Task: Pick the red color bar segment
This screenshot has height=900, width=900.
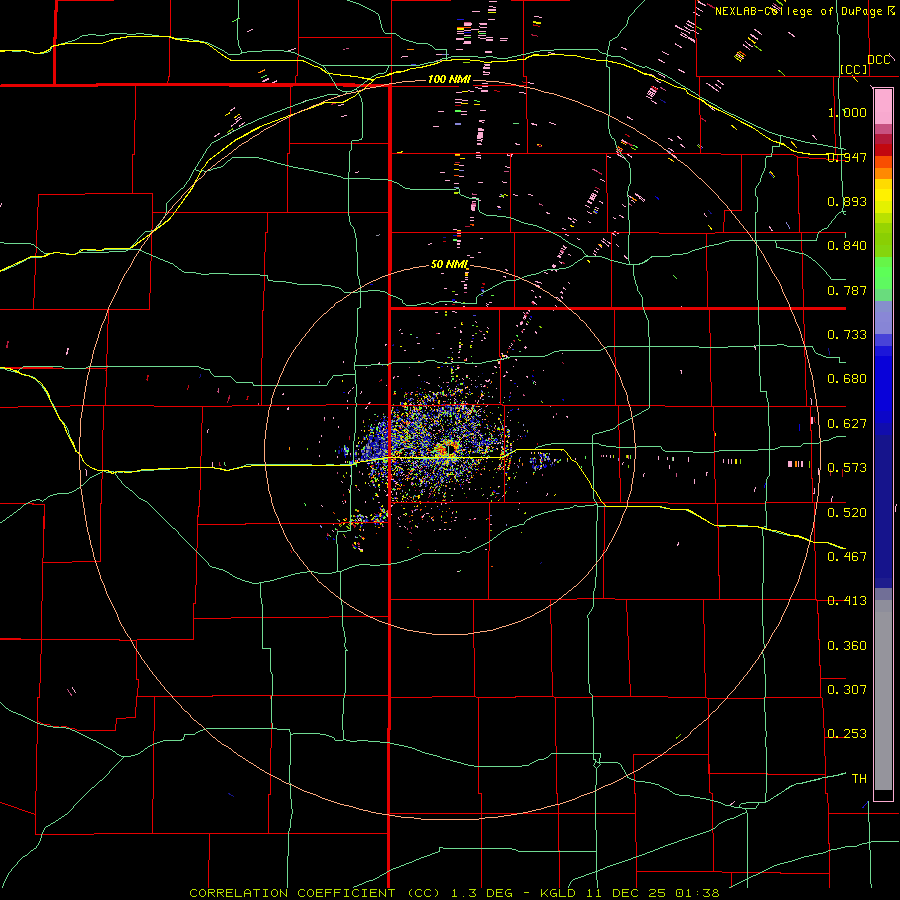Action: tap(883, 150)
